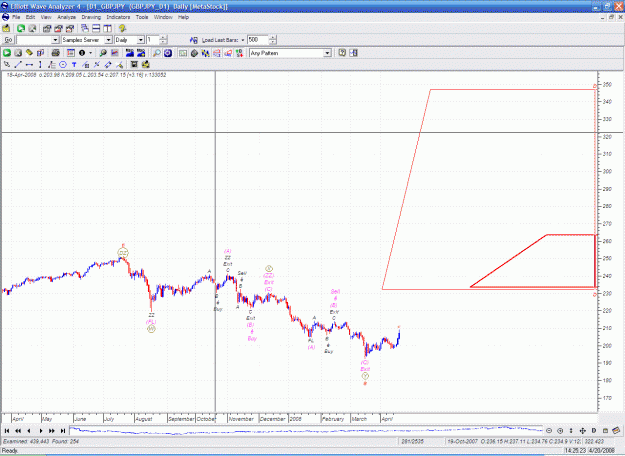The width and height of the screenshot is (625, 456).
Task: Increase the Load Last Bars stepper
Action: pyautogui.click(x=272, y=38)
